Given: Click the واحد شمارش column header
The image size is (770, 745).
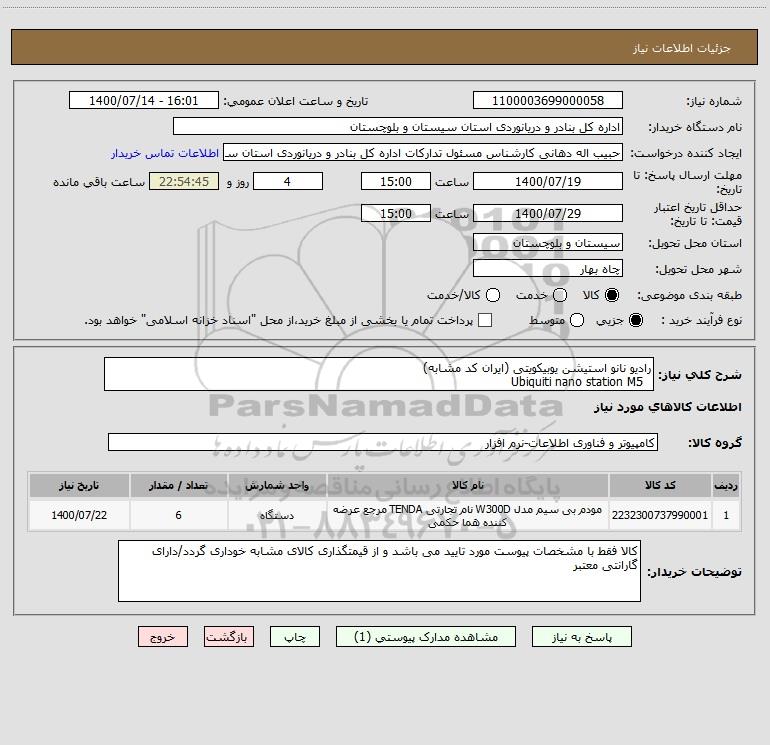Looking at the screenshot, I should point(277,485).
